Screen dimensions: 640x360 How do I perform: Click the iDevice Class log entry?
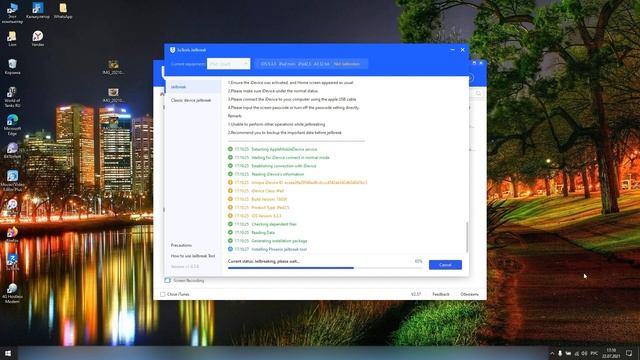256,191
